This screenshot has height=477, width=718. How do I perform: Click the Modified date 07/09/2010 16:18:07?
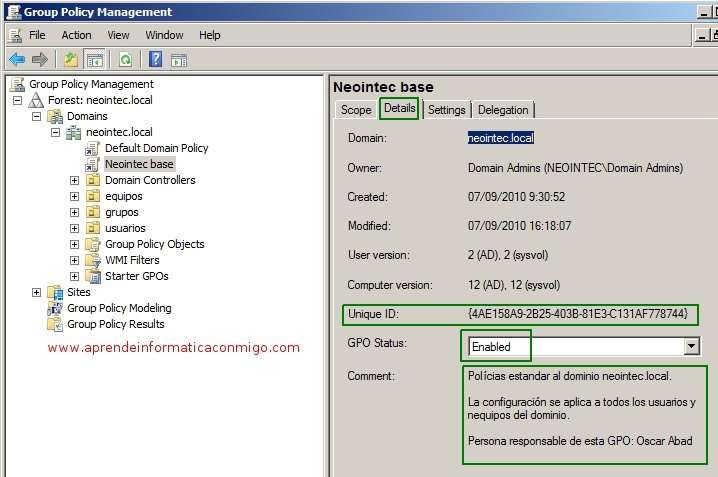point(519,226)
